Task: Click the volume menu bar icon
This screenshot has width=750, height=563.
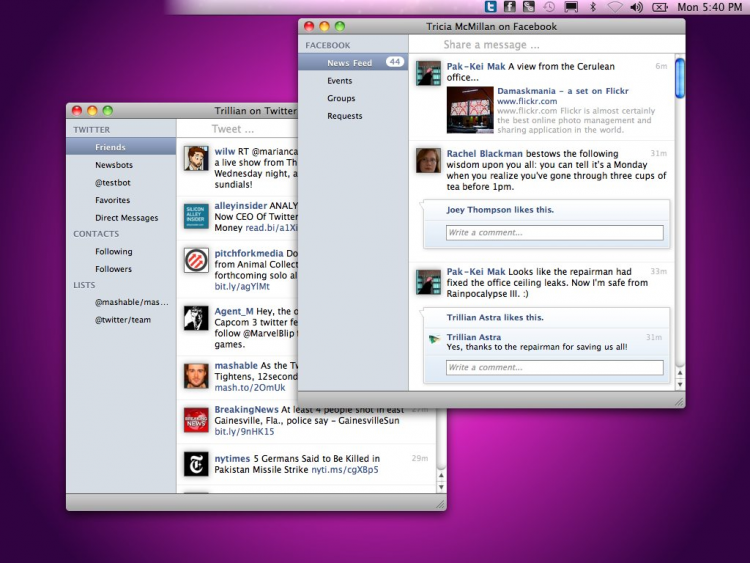Action: coord(637,7)
